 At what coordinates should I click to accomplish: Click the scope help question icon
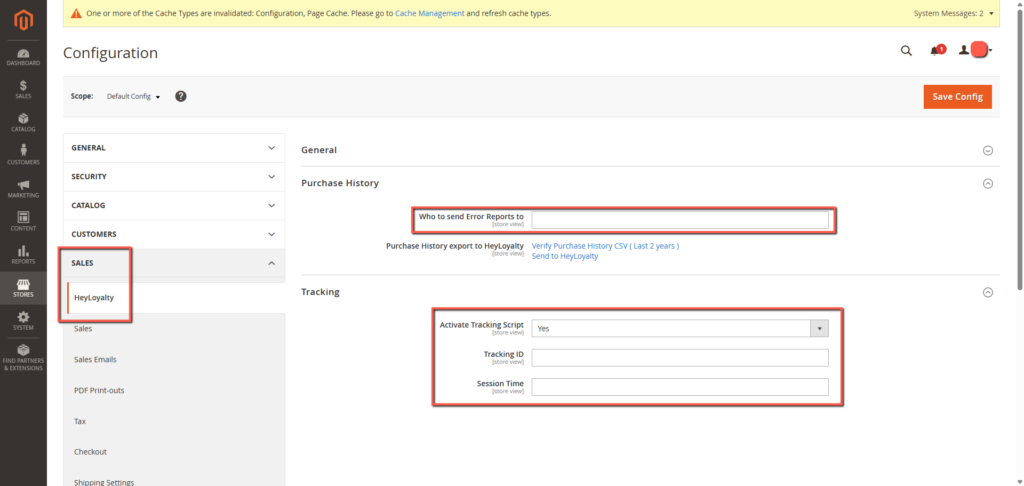point(181,96)
